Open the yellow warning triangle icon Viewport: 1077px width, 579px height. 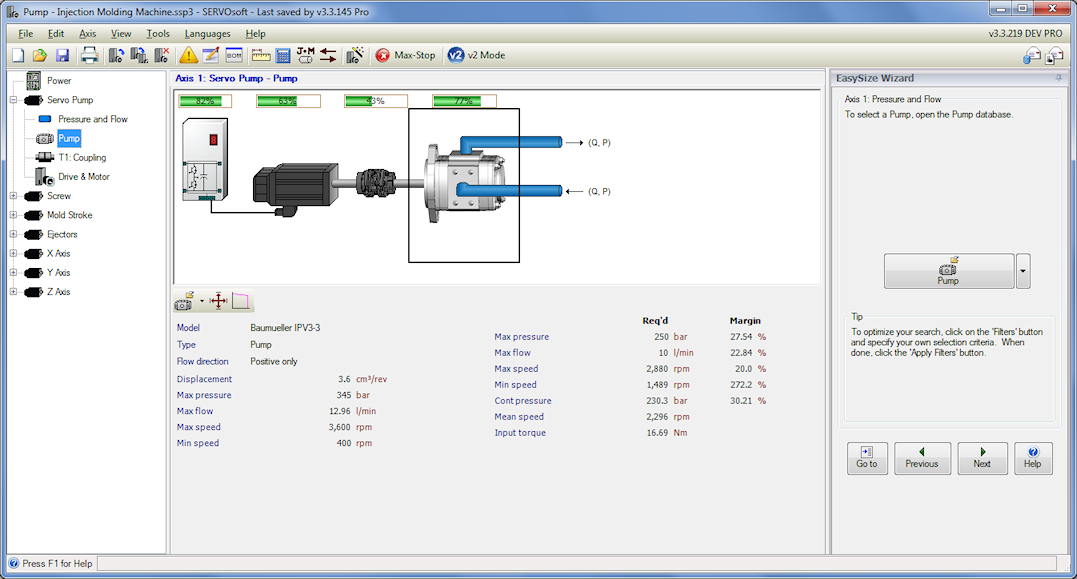pyautogui.click(x=188, y=55)
